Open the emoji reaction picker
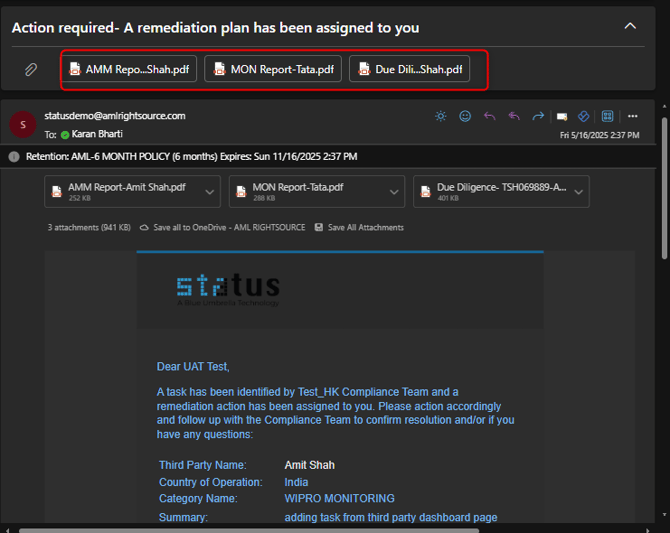The width and height of the screenshot is (670, 533). coord(465,116)
